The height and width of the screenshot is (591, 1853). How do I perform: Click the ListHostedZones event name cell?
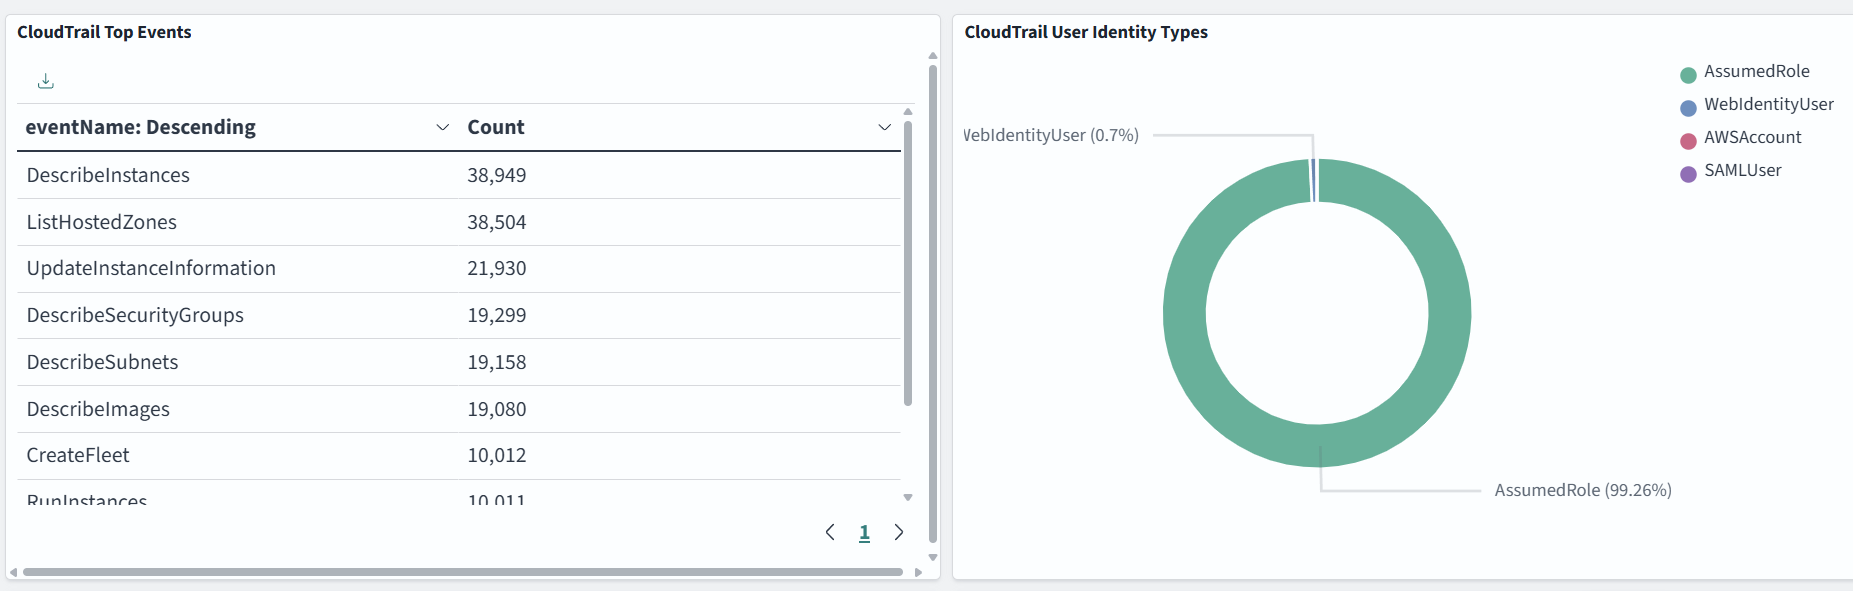coord(102,222)
